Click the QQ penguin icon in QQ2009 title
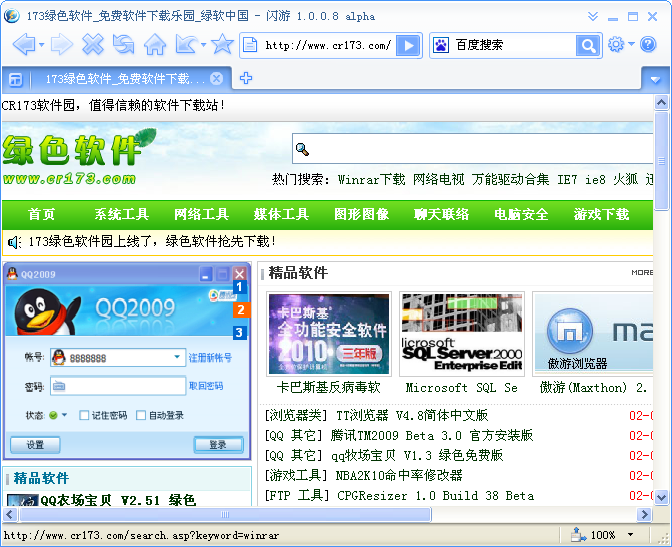This screenshot has width=672, height=547. [12, 274]
